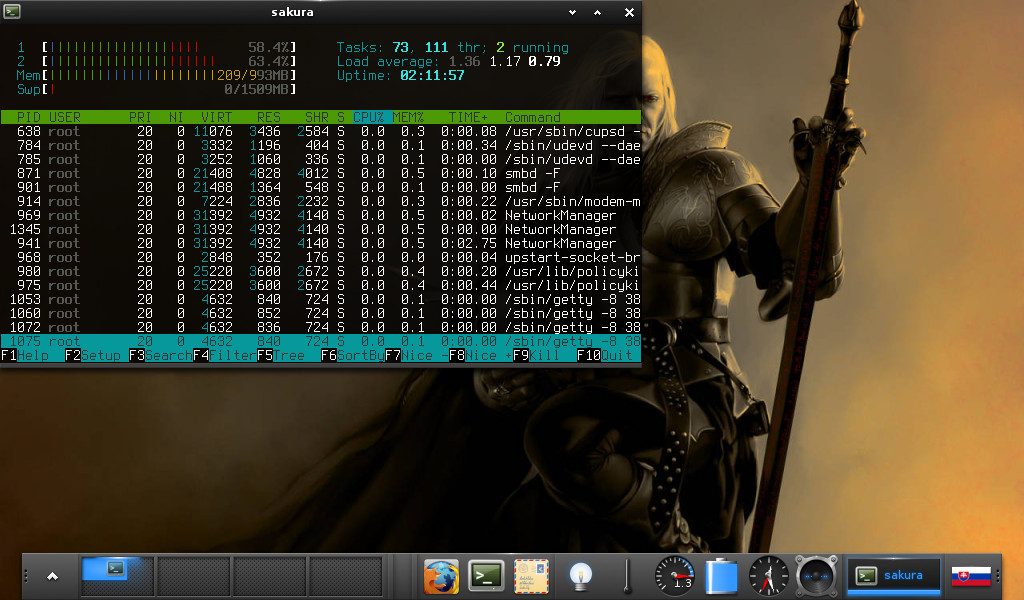Sort processes by the PID column header
The width and height of the screenshot is (1024, 600).
29,118
